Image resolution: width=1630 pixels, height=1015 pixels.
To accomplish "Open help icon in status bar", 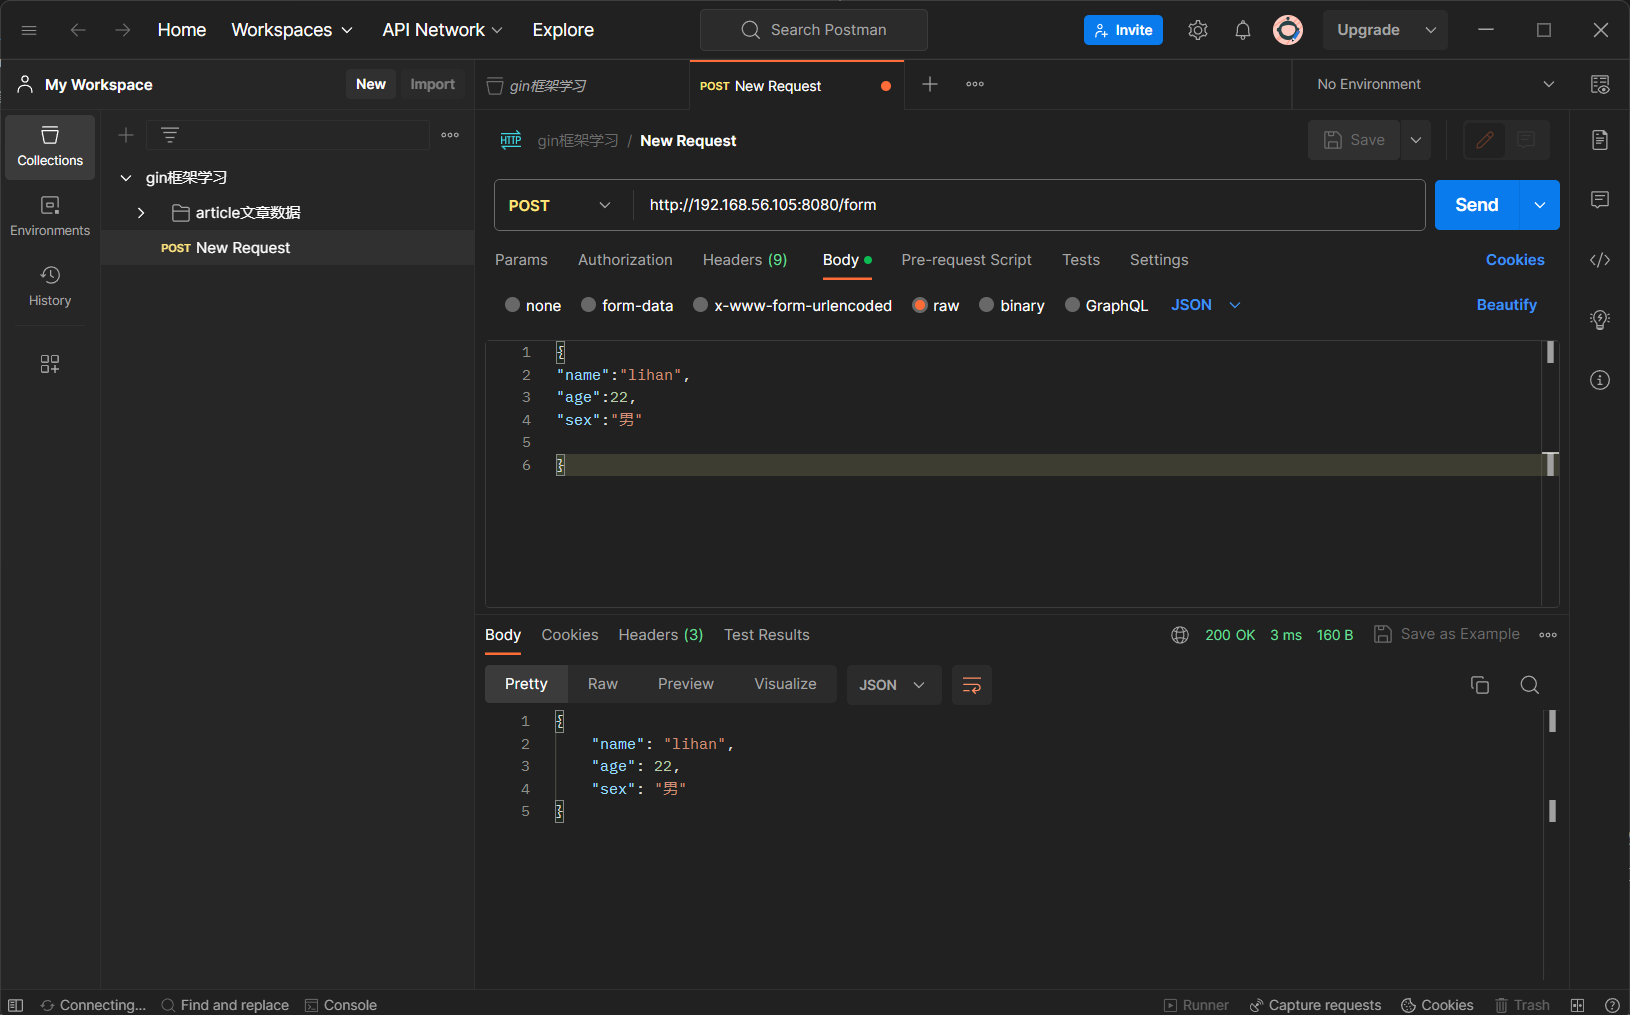I will (1612, 1005).
